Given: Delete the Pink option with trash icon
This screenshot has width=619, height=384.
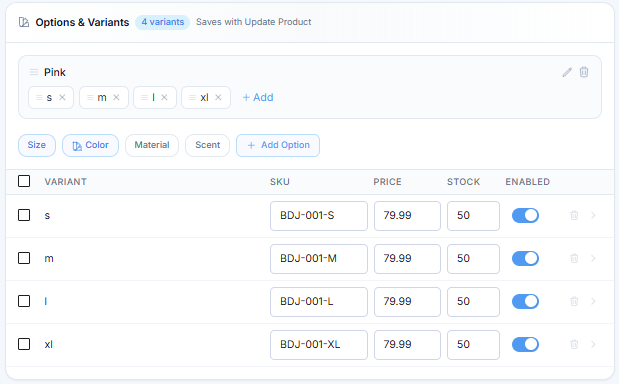Looking at the screenshot, I should pos(584,72).
